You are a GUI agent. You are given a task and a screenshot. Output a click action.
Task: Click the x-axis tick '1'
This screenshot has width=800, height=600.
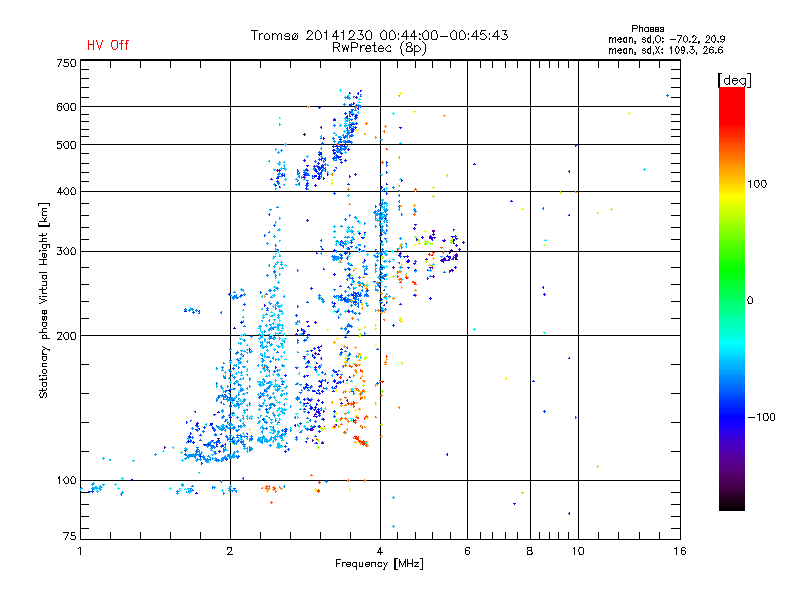coord(80,551)
